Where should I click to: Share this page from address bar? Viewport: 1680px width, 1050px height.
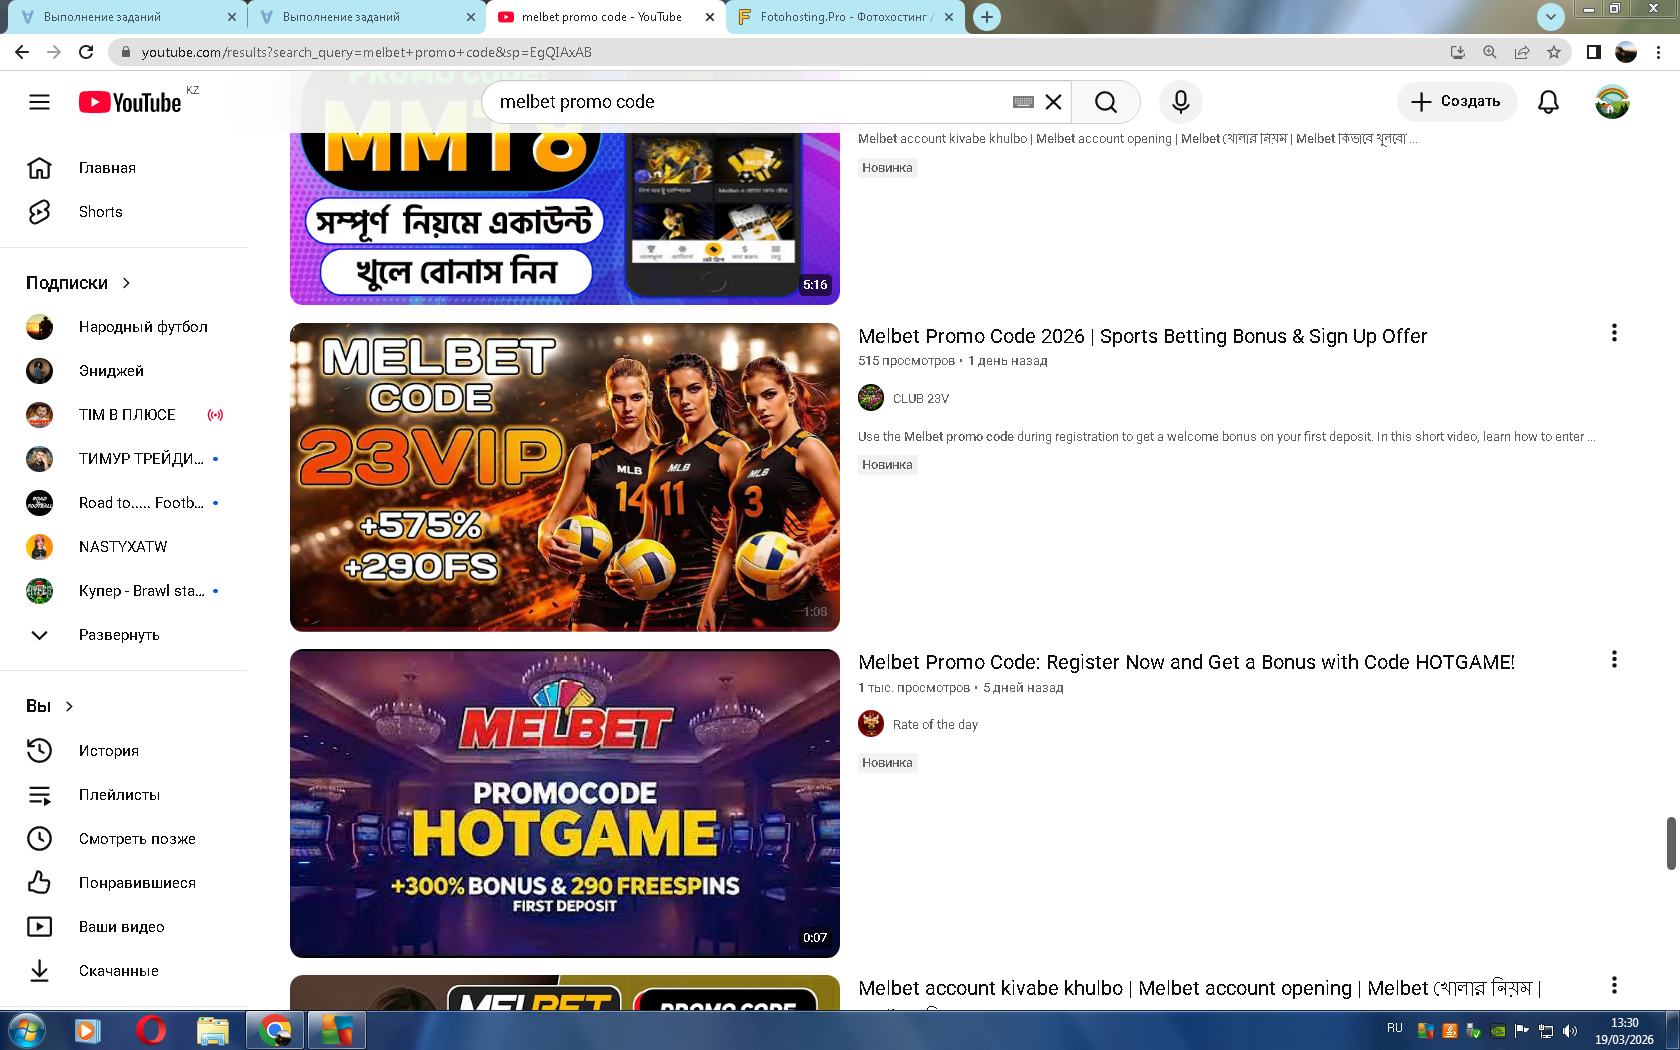click(x=1522, y=52)
